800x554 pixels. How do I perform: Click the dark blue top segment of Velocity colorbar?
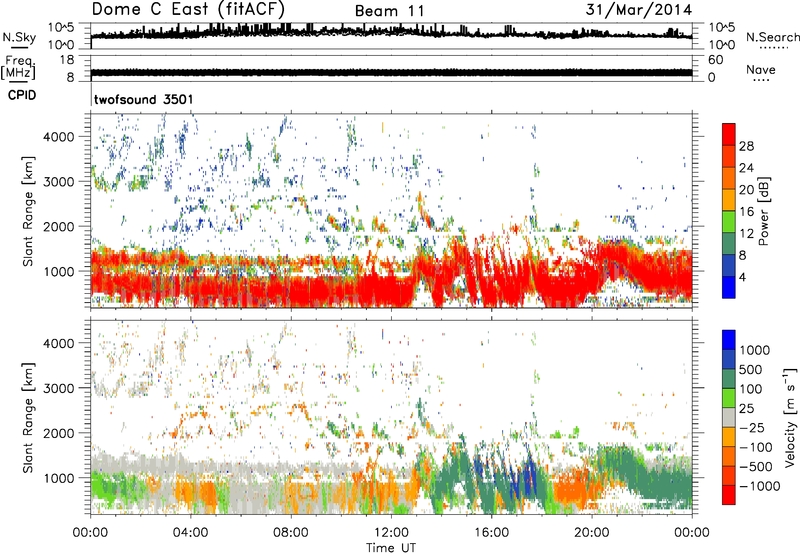(x=729, y=340)
